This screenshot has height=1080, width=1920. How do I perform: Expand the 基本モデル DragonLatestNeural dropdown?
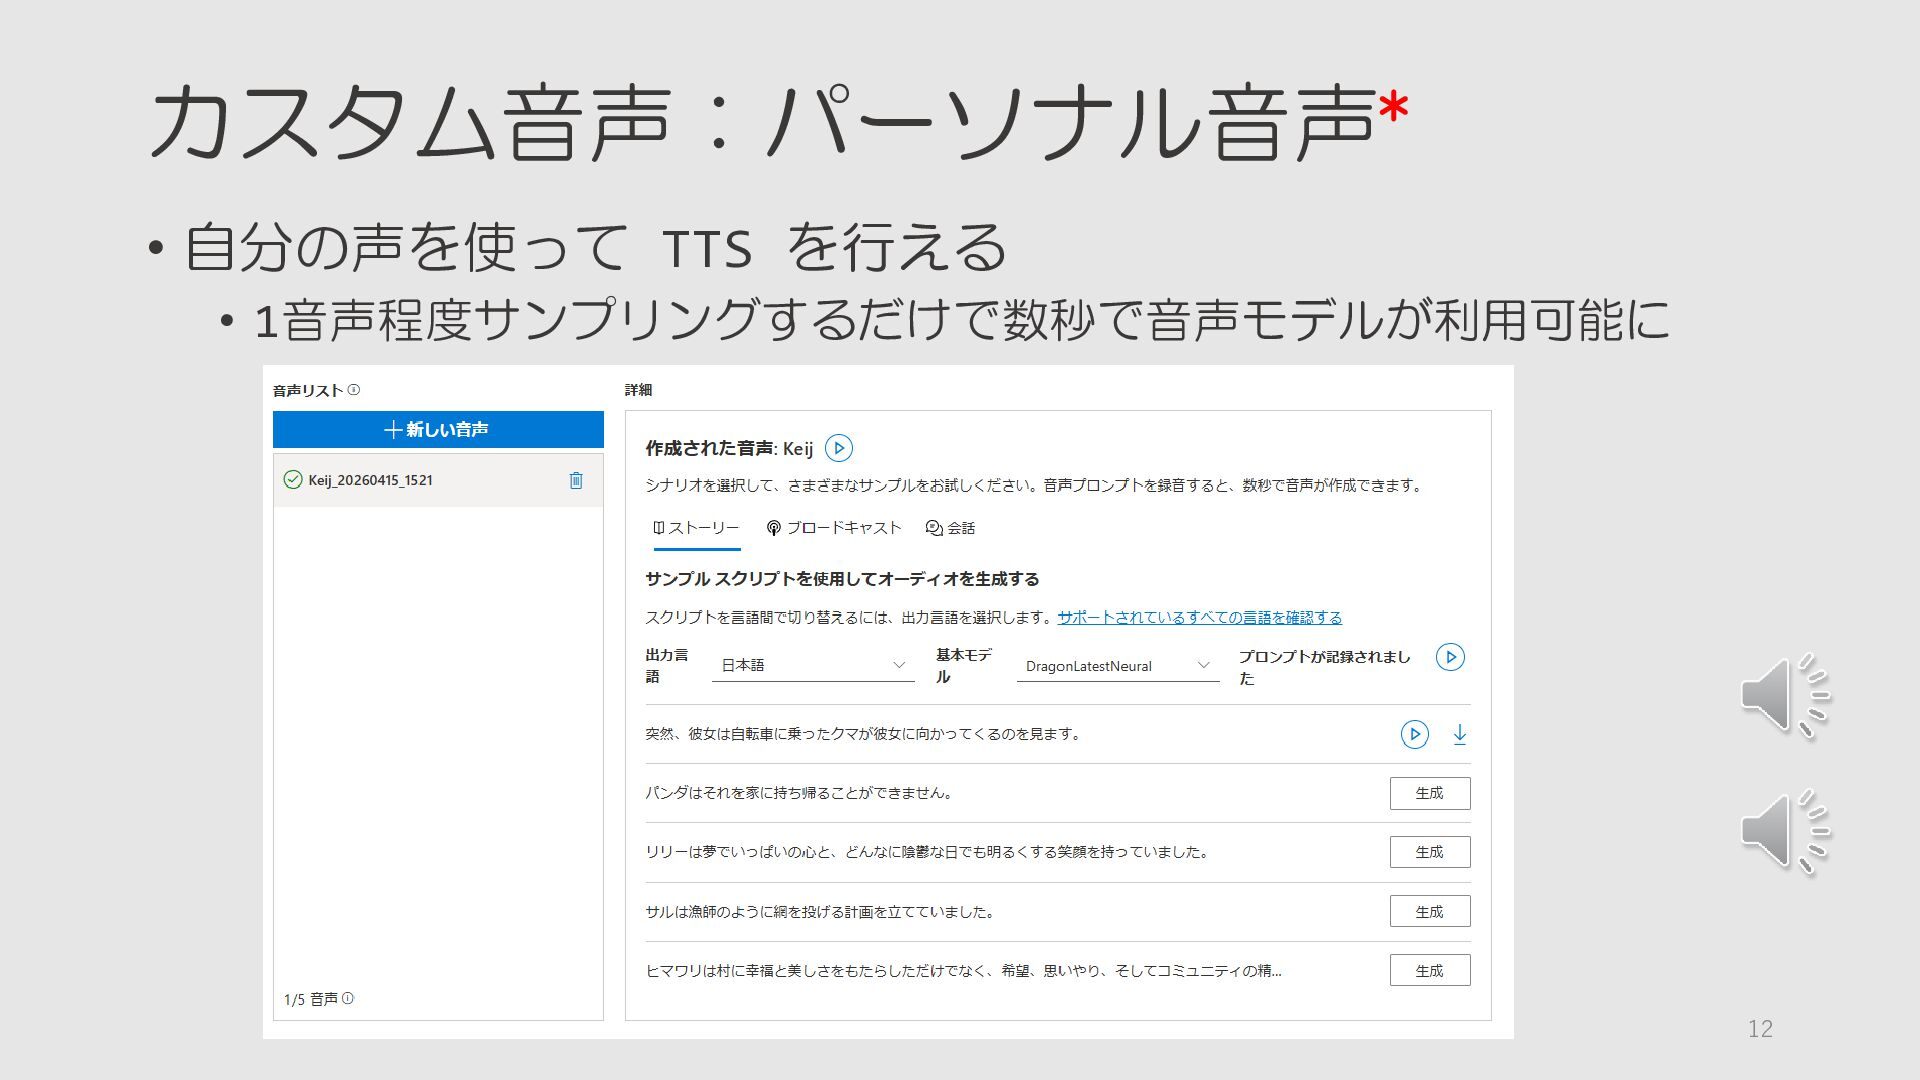coord(1117,666)
